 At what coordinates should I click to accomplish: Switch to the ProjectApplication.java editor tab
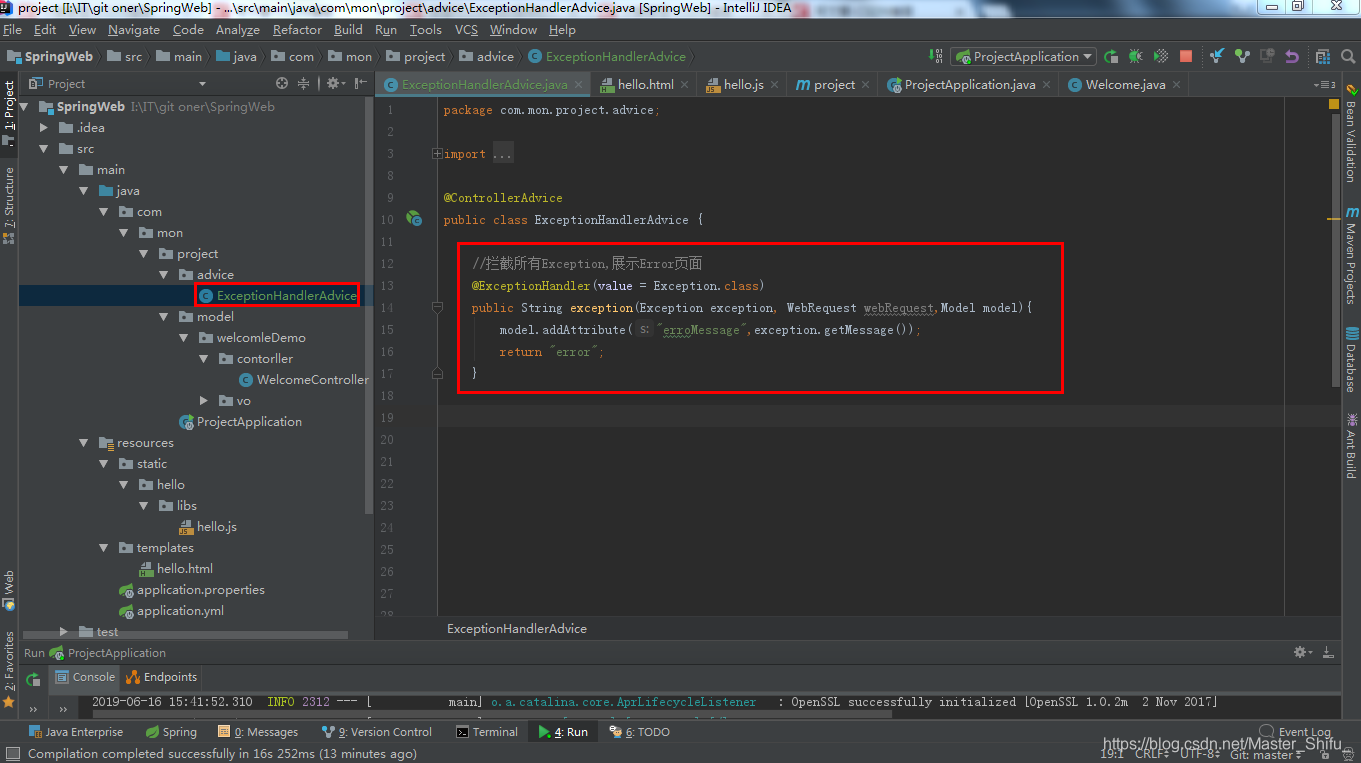pos(969,85)
